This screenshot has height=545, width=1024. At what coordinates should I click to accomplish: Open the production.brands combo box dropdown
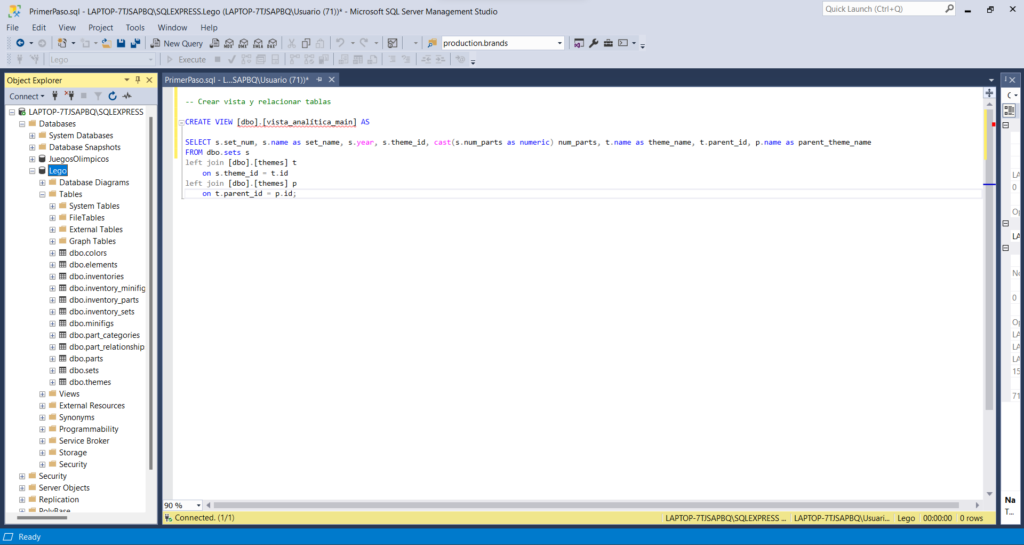pos(560,43)
